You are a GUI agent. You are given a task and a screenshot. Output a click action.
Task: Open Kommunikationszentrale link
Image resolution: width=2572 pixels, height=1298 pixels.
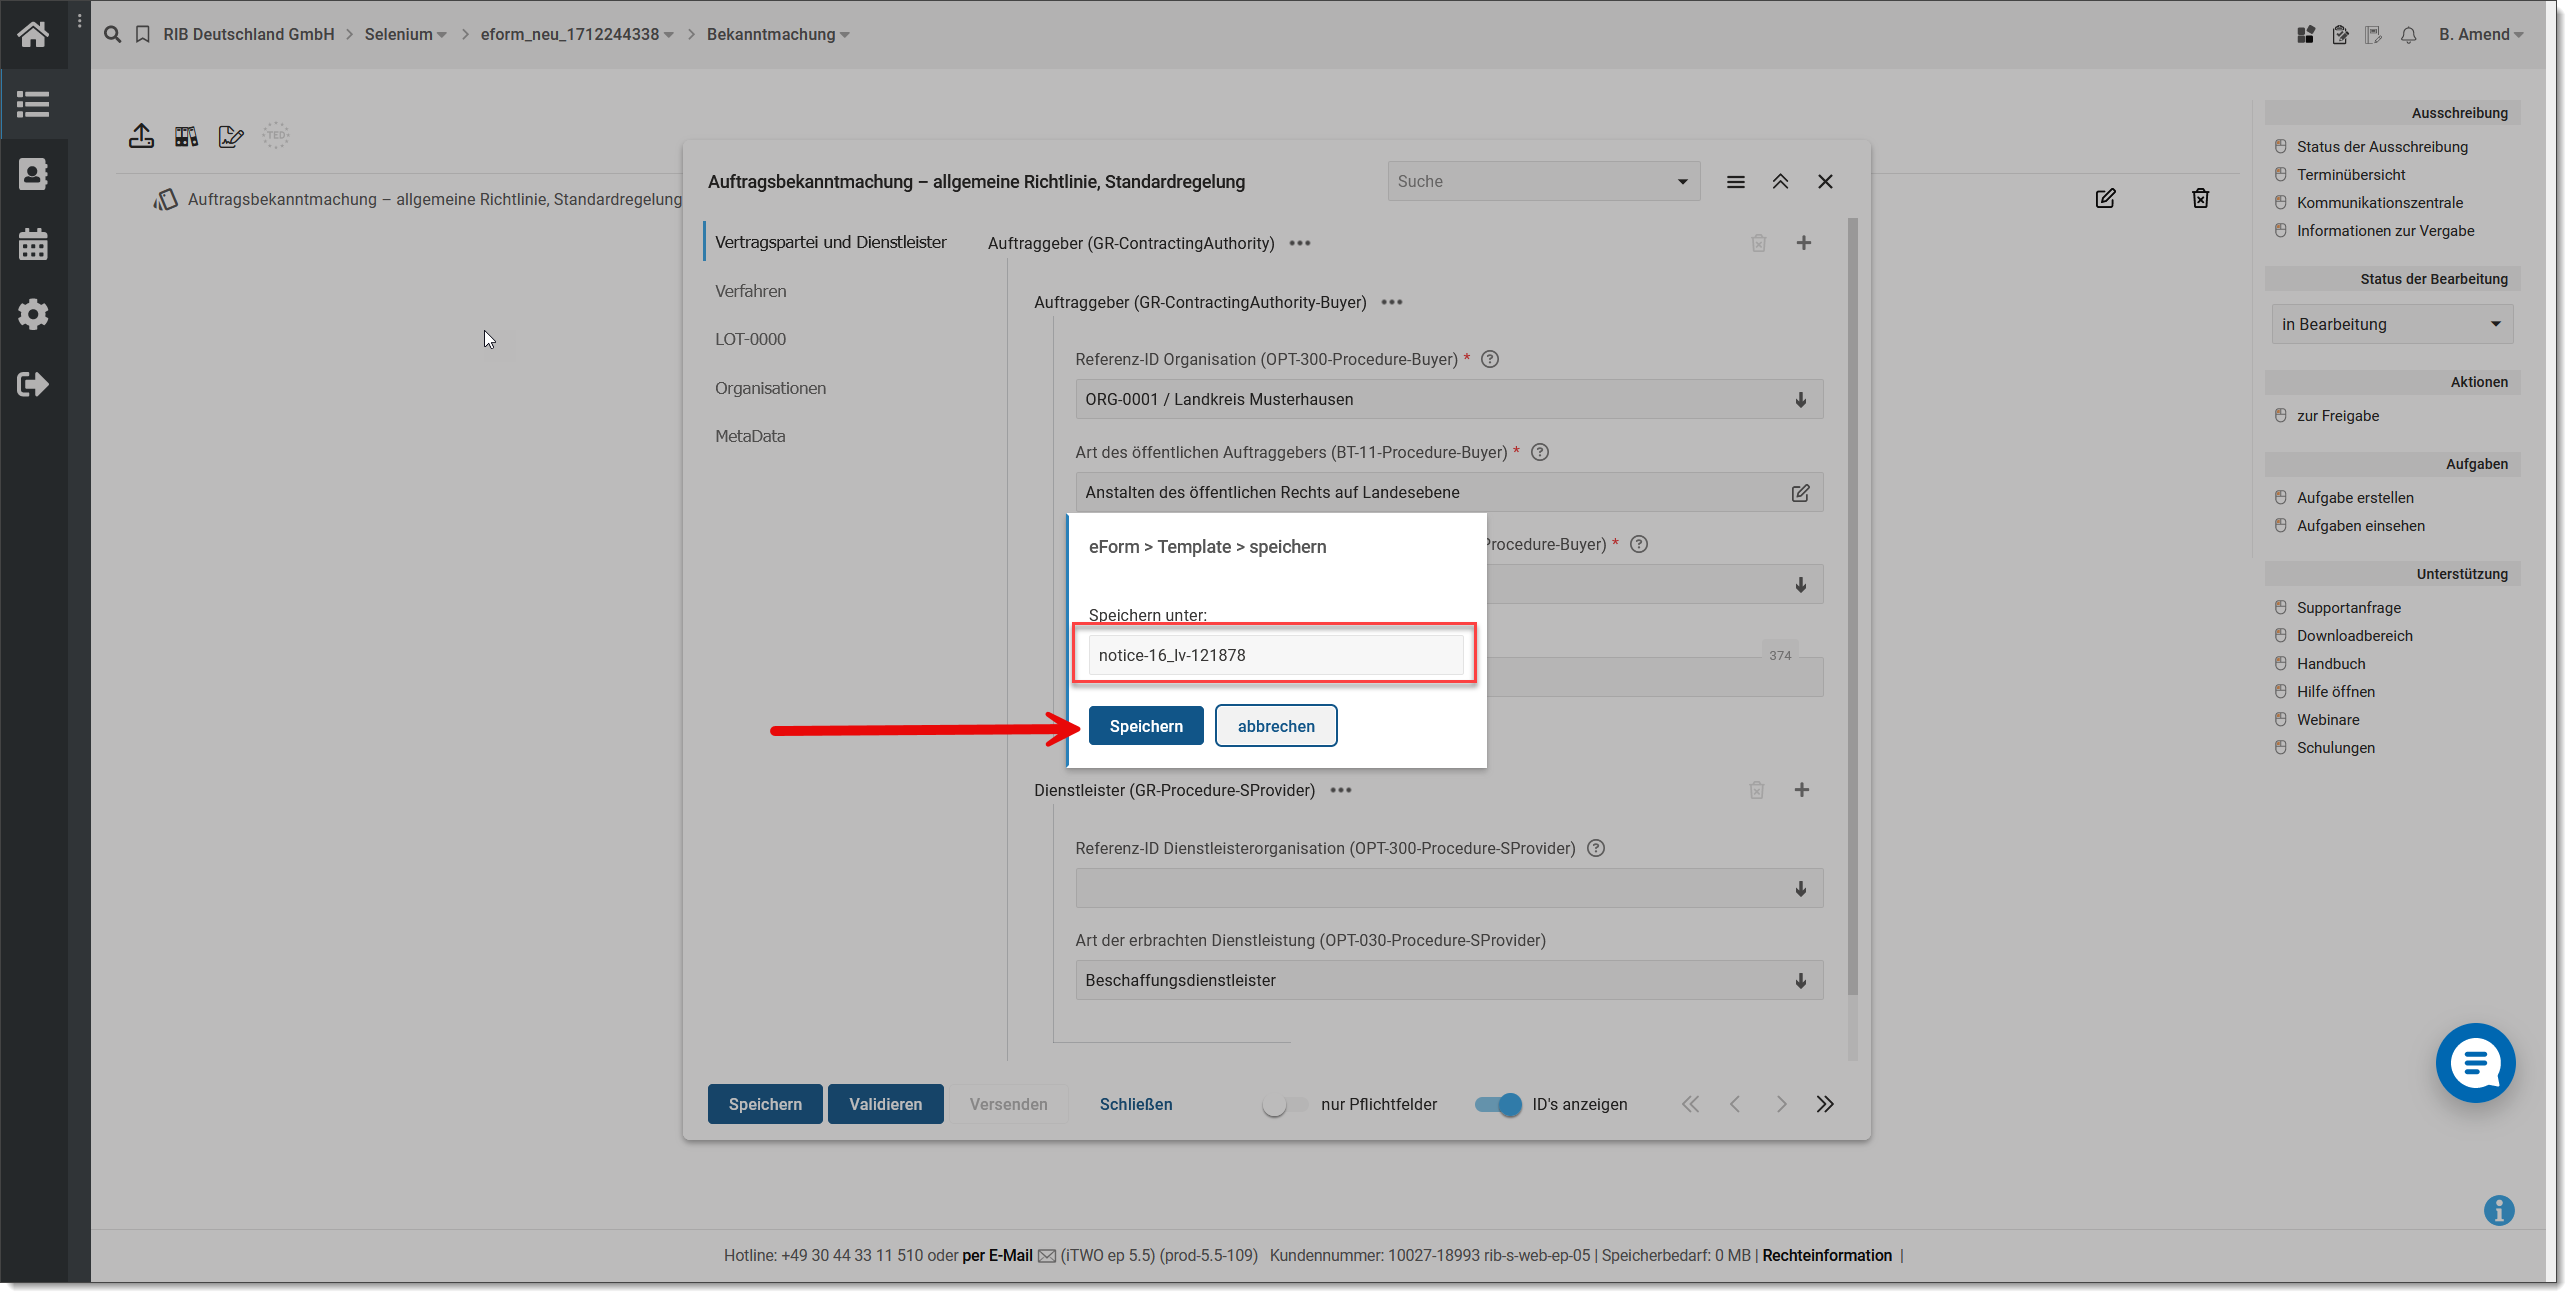point(2379,202)
